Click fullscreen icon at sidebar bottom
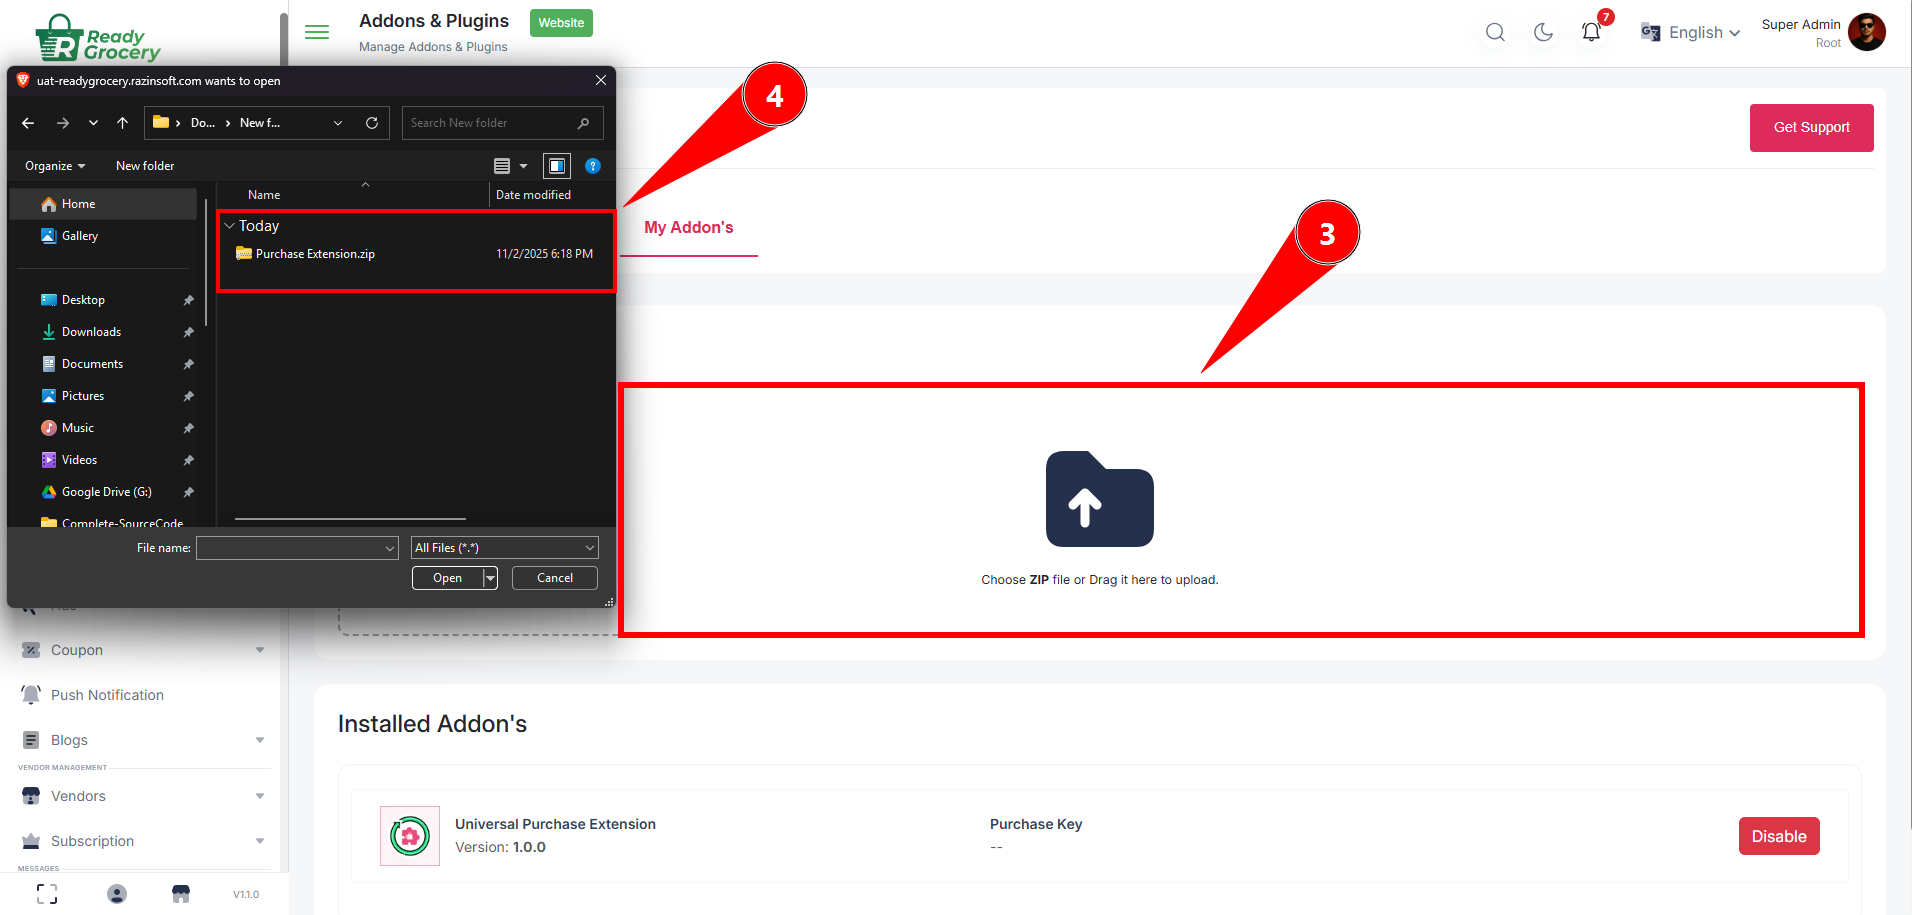 click(47, 894)
